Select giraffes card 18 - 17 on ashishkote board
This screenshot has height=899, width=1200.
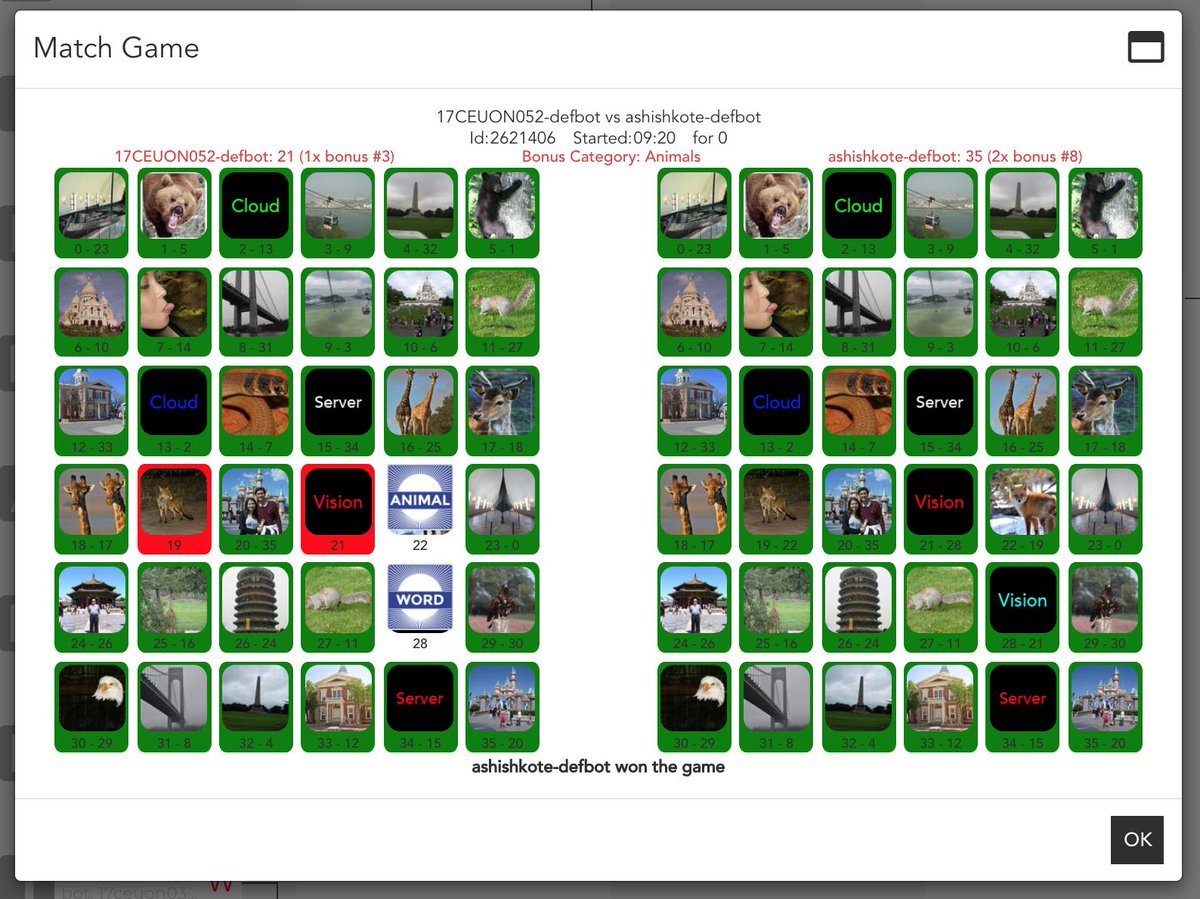(x=695, y=508)
